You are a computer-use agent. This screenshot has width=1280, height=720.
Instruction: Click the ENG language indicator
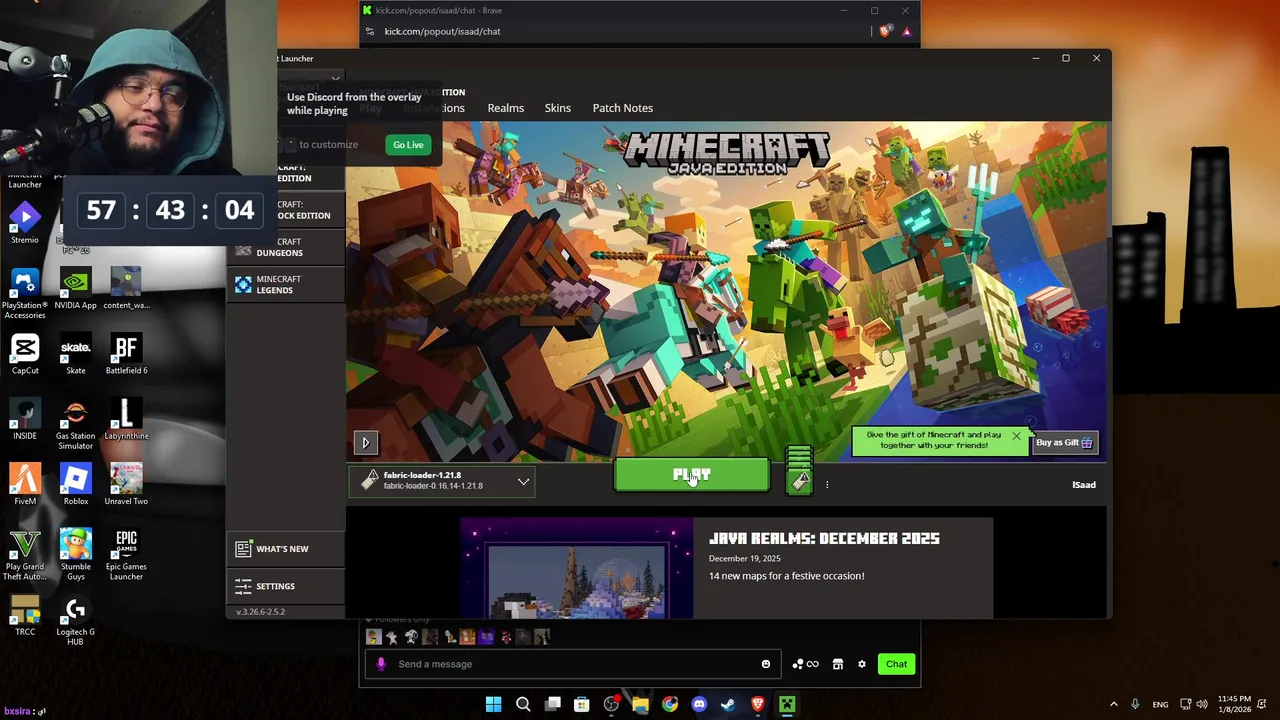pos(1160,705)
